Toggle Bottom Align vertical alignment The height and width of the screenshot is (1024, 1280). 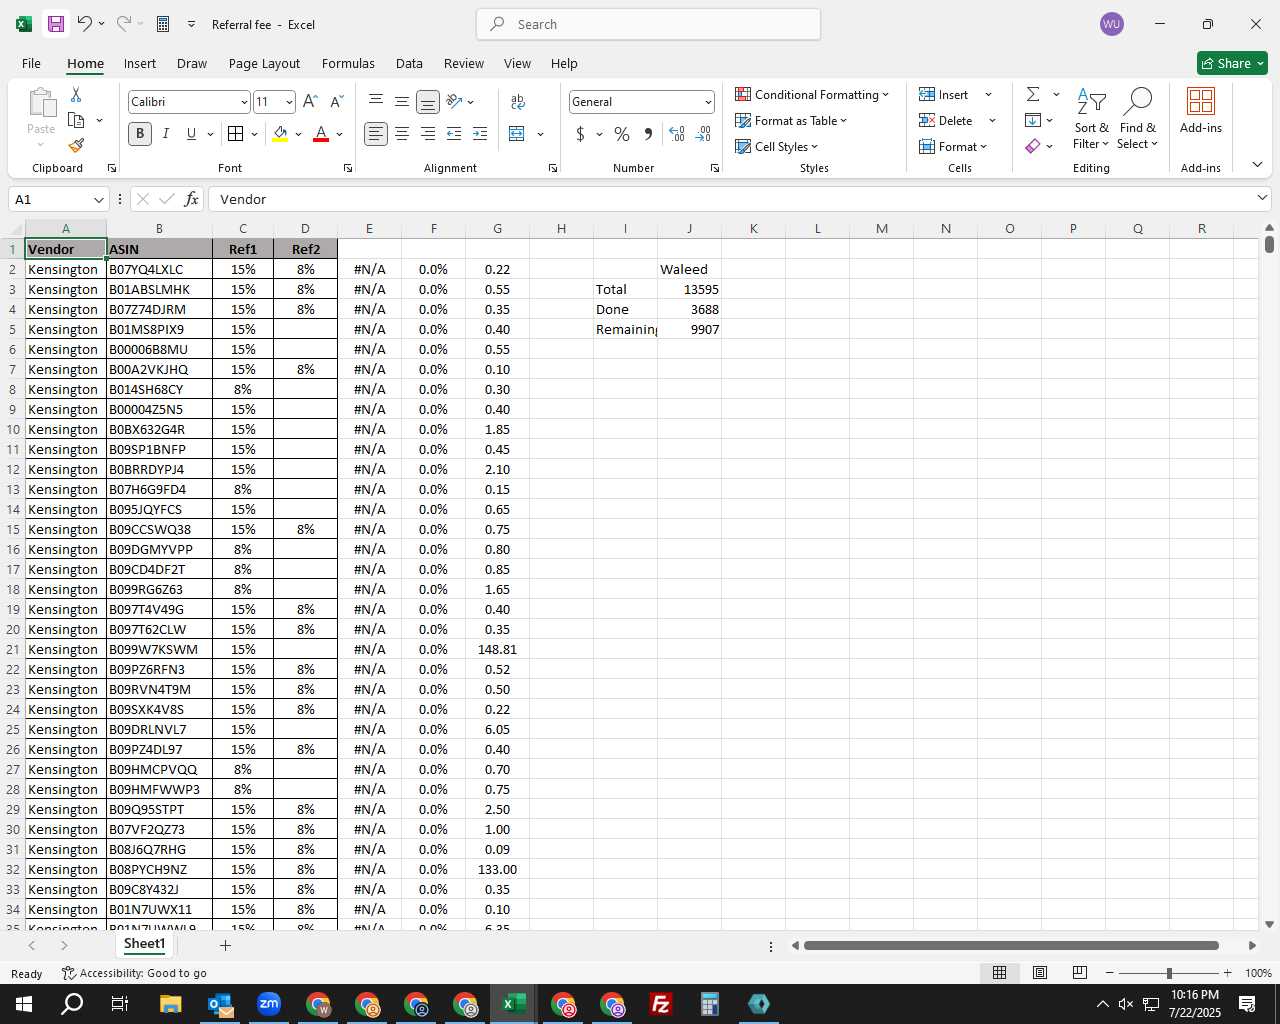click(428, 102)
